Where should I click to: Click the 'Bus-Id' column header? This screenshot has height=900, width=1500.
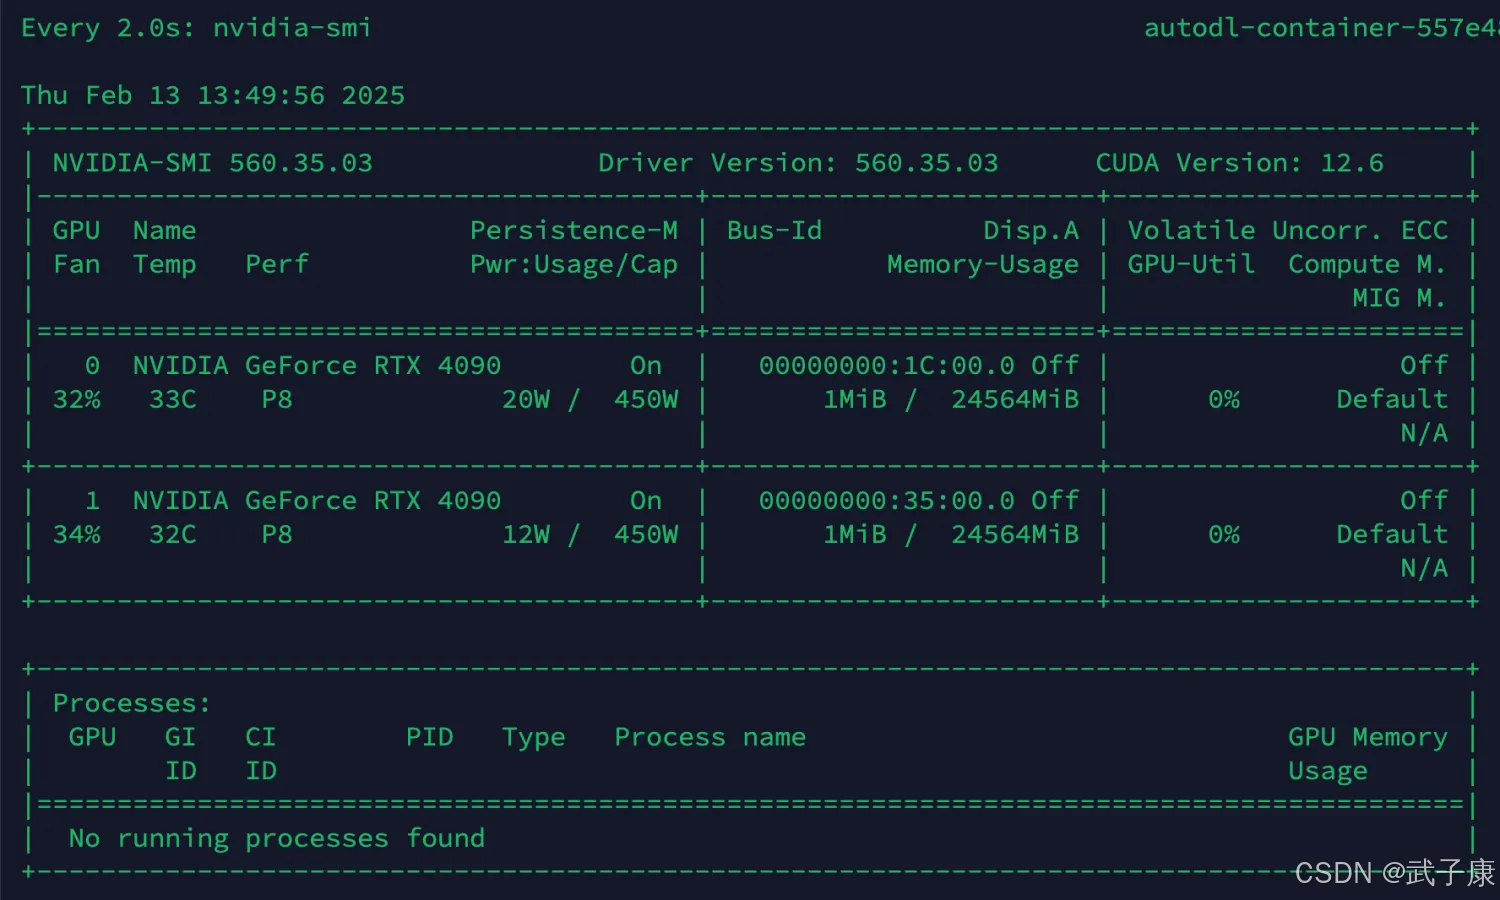click(x=774, y=231)
